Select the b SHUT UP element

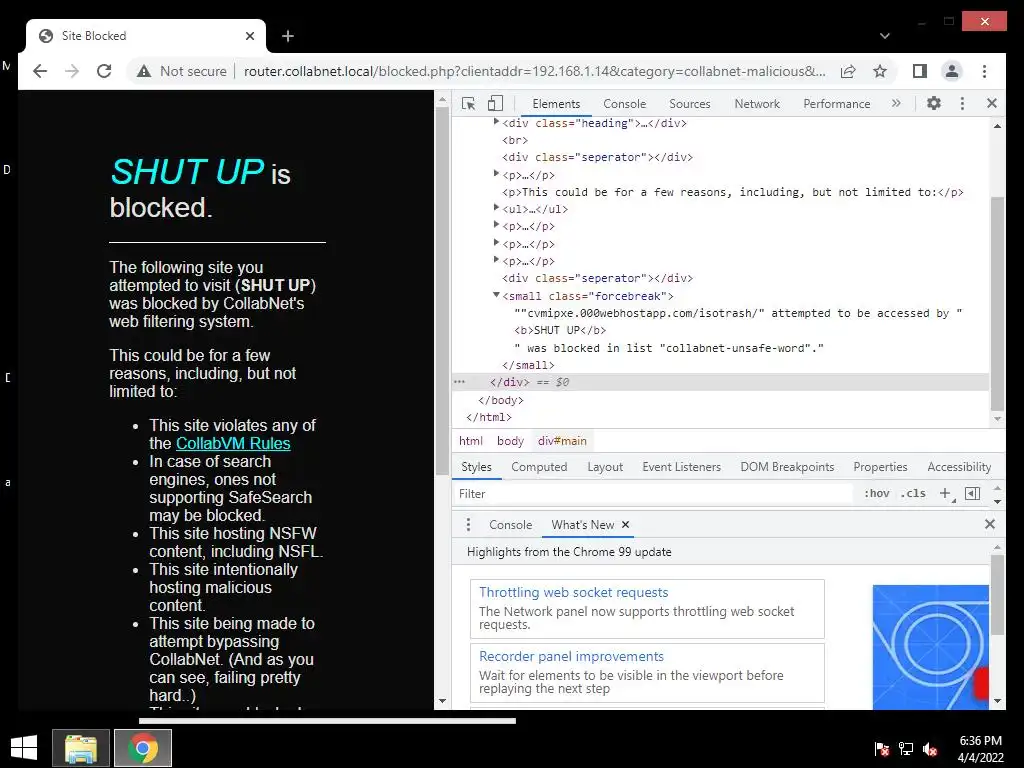560,330
